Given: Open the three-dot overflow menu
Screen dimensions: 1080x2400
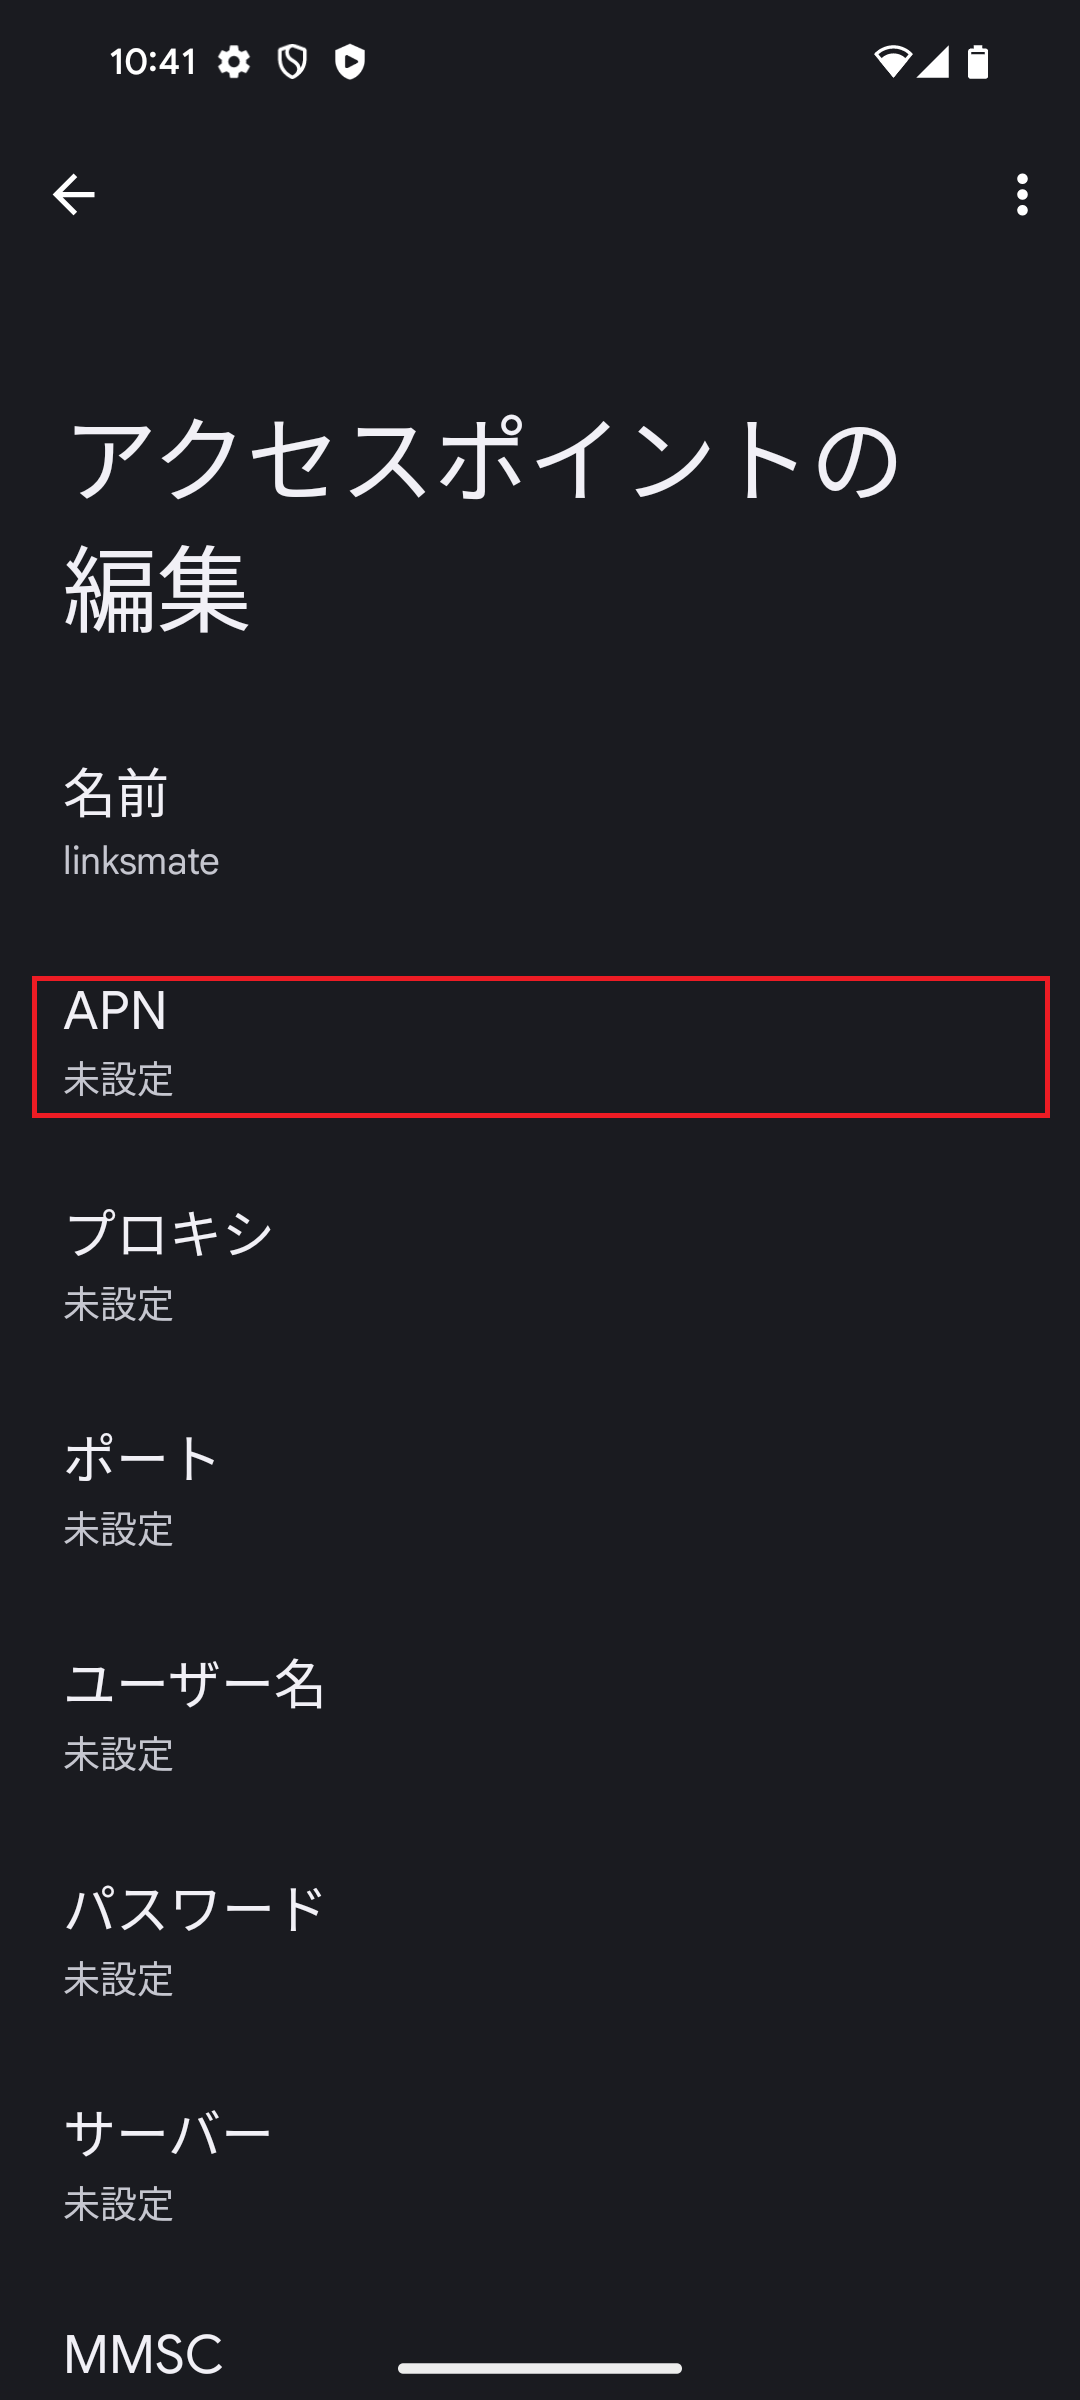Looking at the screenshot, I should (1021, 194).
